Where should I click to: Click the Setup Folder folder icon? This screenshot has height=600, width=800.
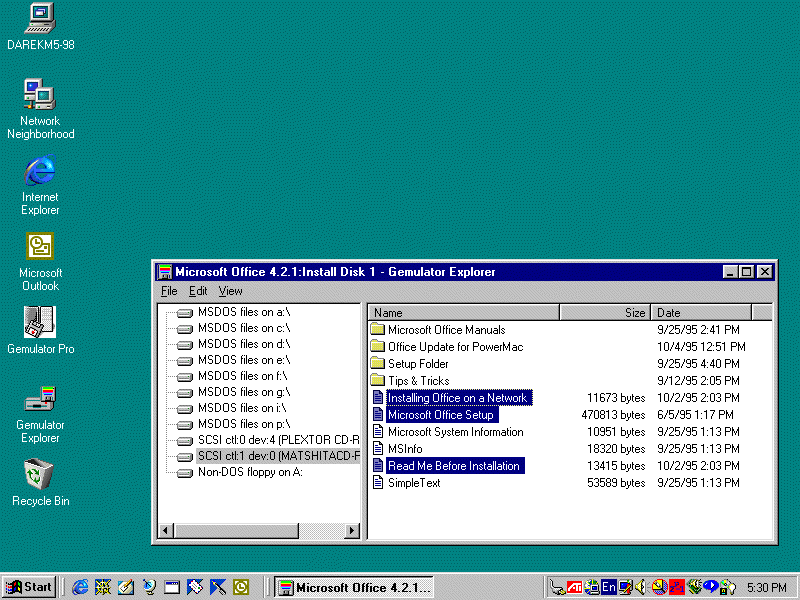[x=378, y=363]
